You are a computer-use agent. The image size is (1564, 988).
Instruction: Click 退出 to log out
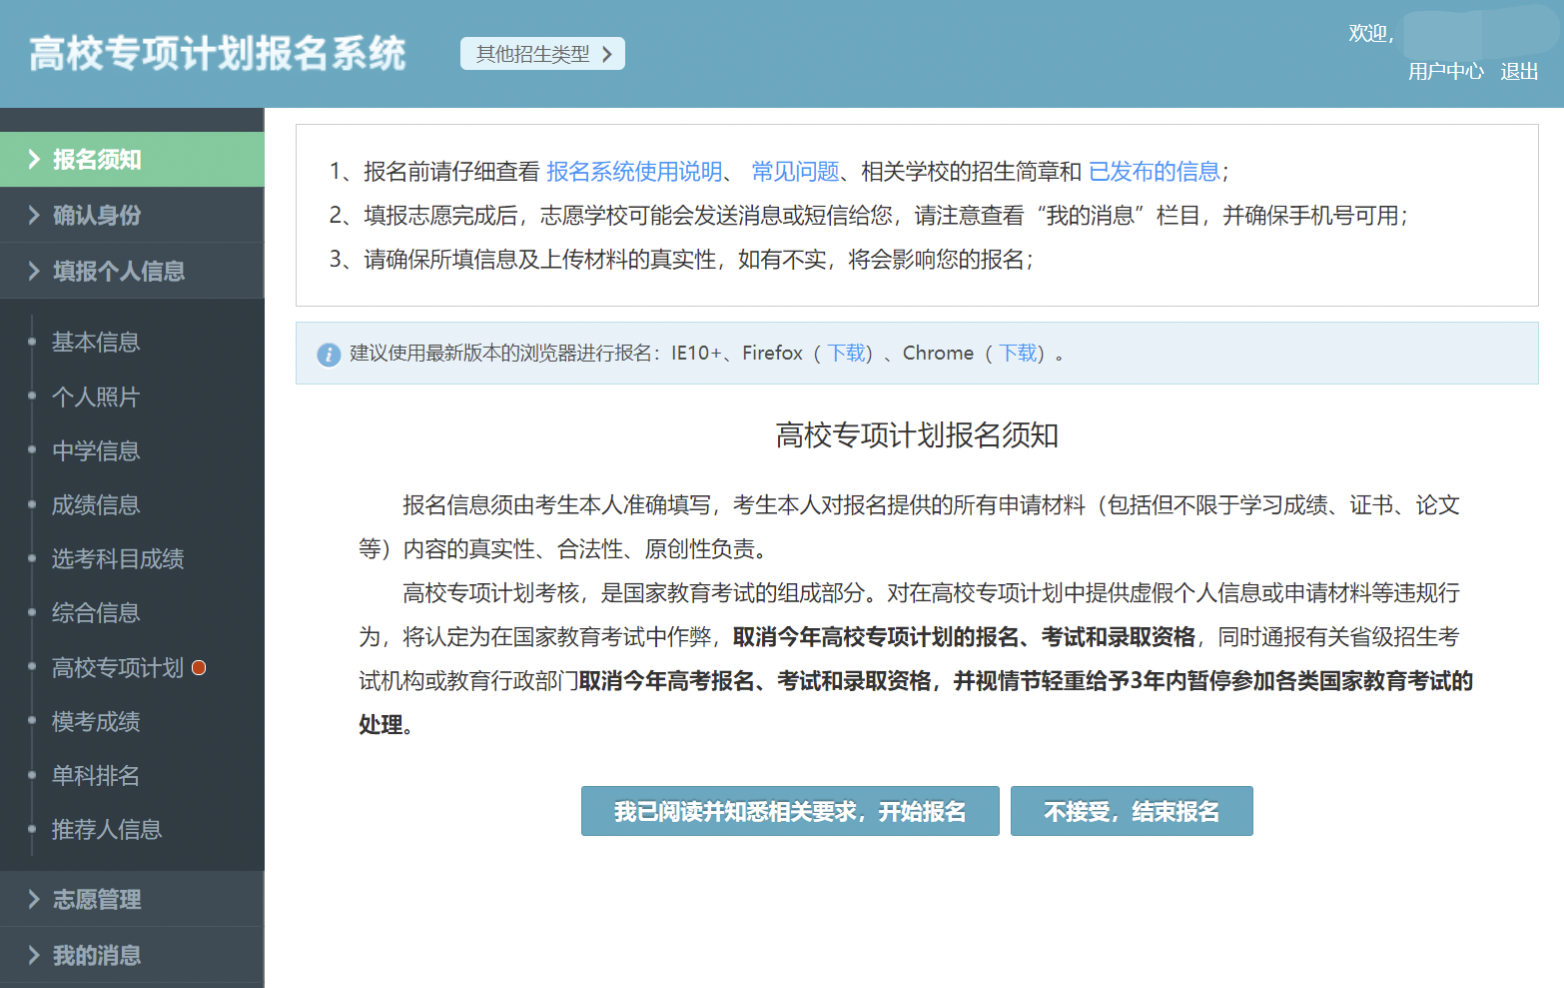pyautogui.click(x=1518, y=72)
